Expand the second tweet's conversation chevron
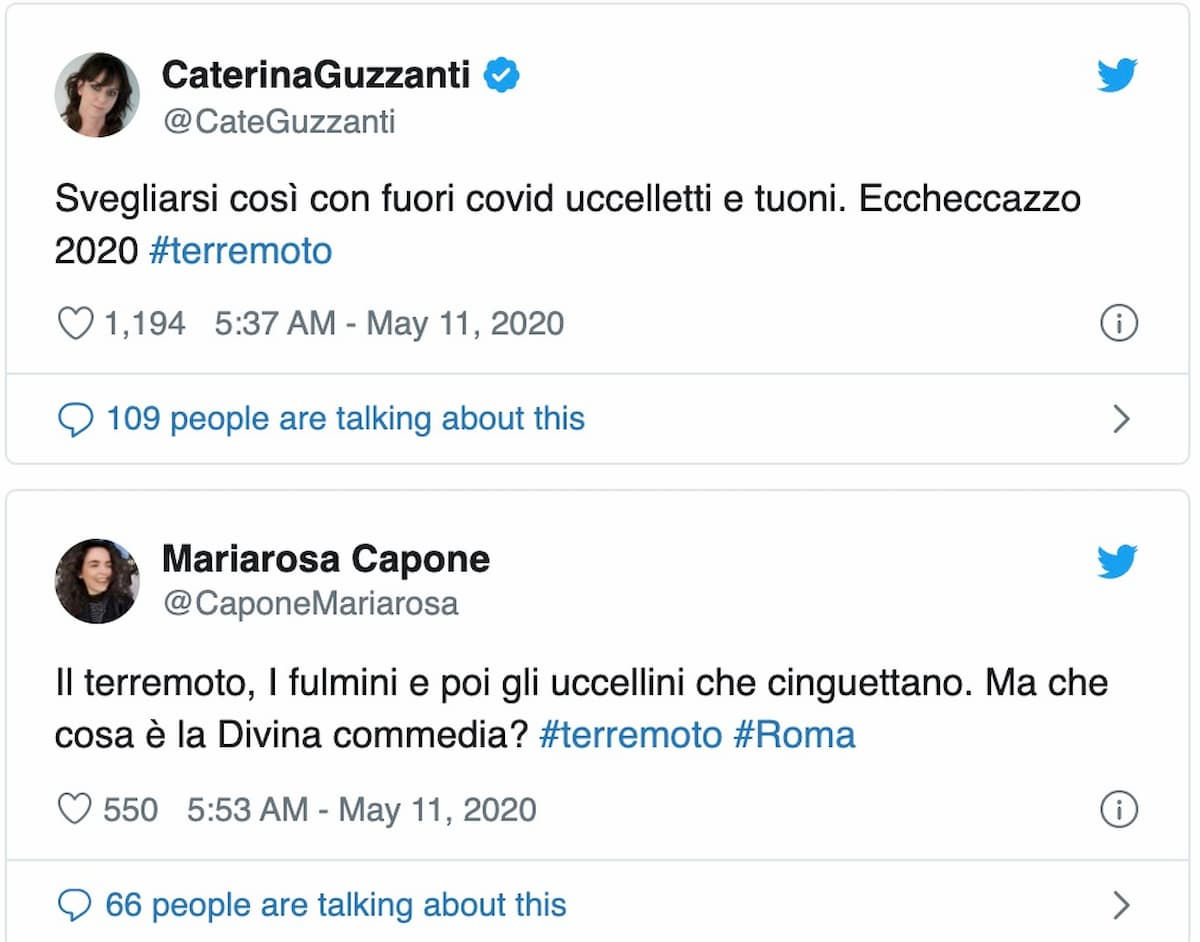The width and height of the screenshot is (1200, 942). click(x=1120, y=904)
